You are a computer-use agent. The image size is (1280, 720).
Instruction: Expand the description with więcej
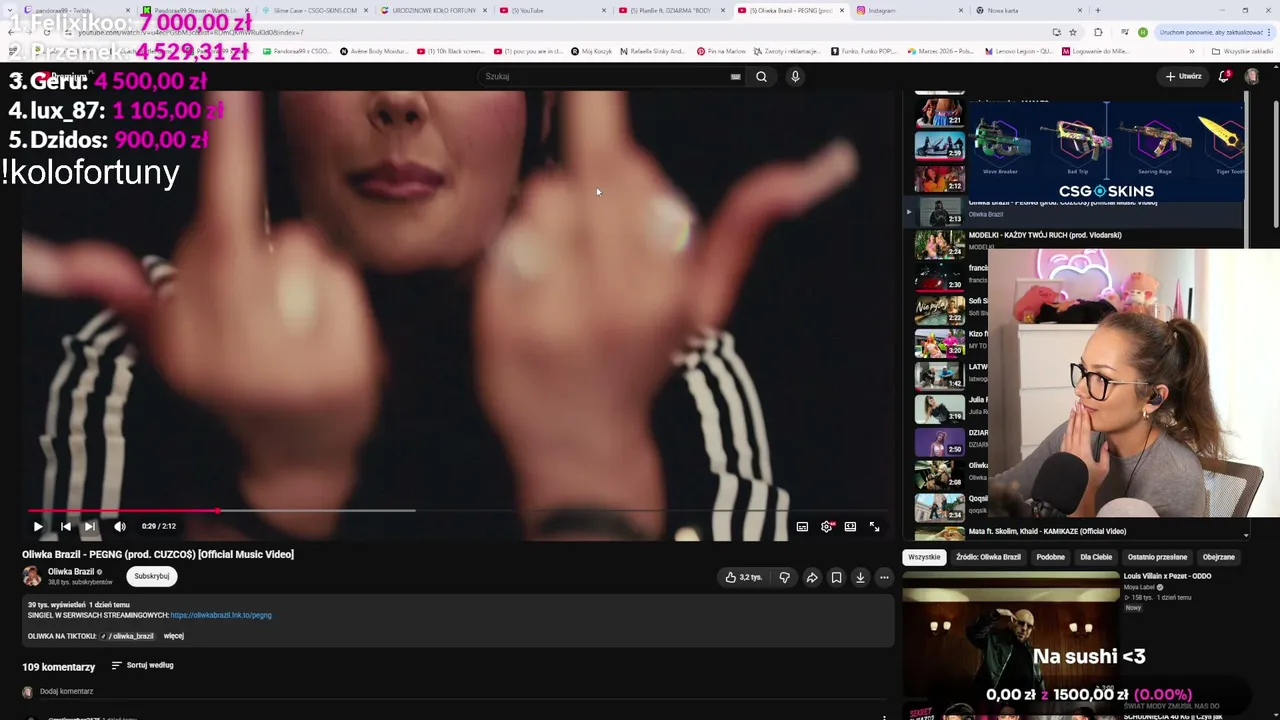pos(173,636)
